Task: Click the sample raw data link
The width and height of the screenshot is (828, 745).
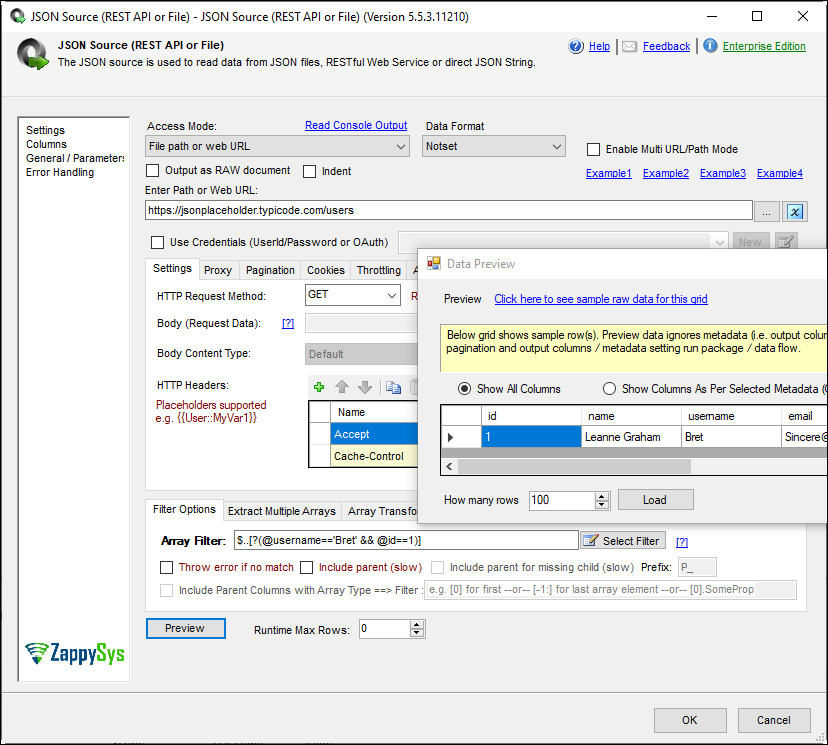Action: (x=600, y=299)
